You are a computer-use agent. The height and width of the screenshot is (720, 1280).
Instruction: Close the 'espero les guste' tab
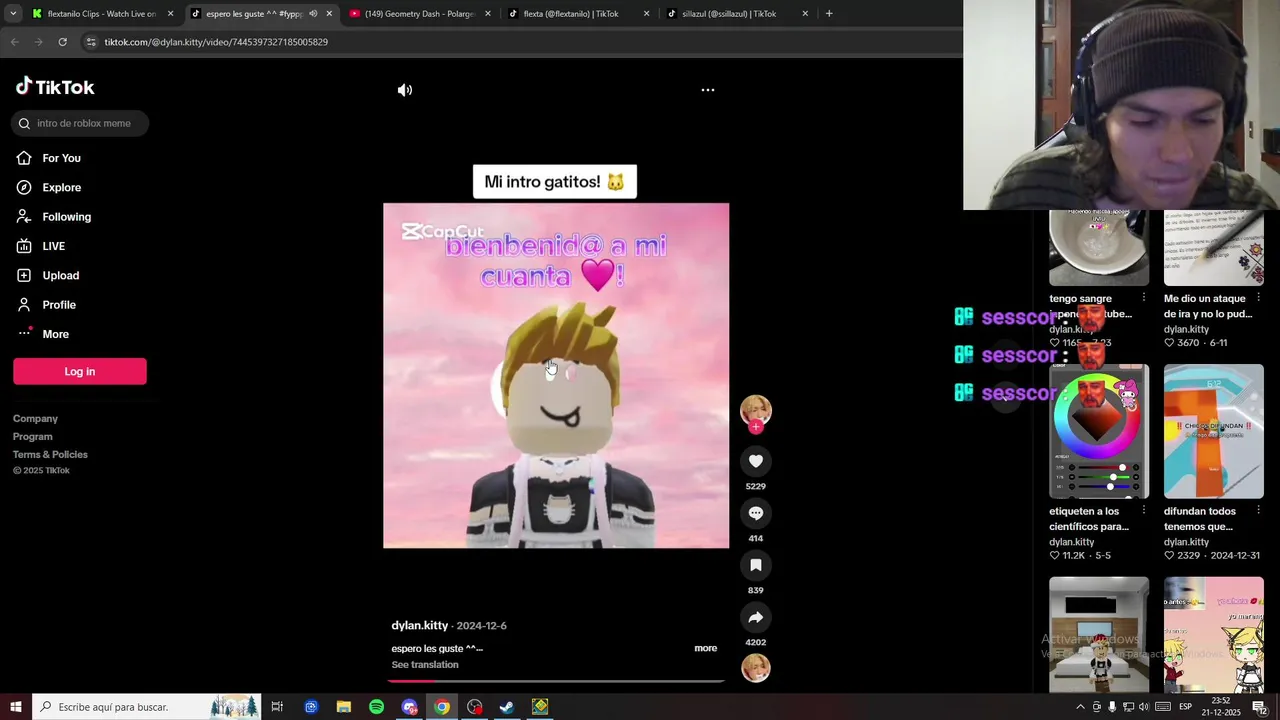329,14
